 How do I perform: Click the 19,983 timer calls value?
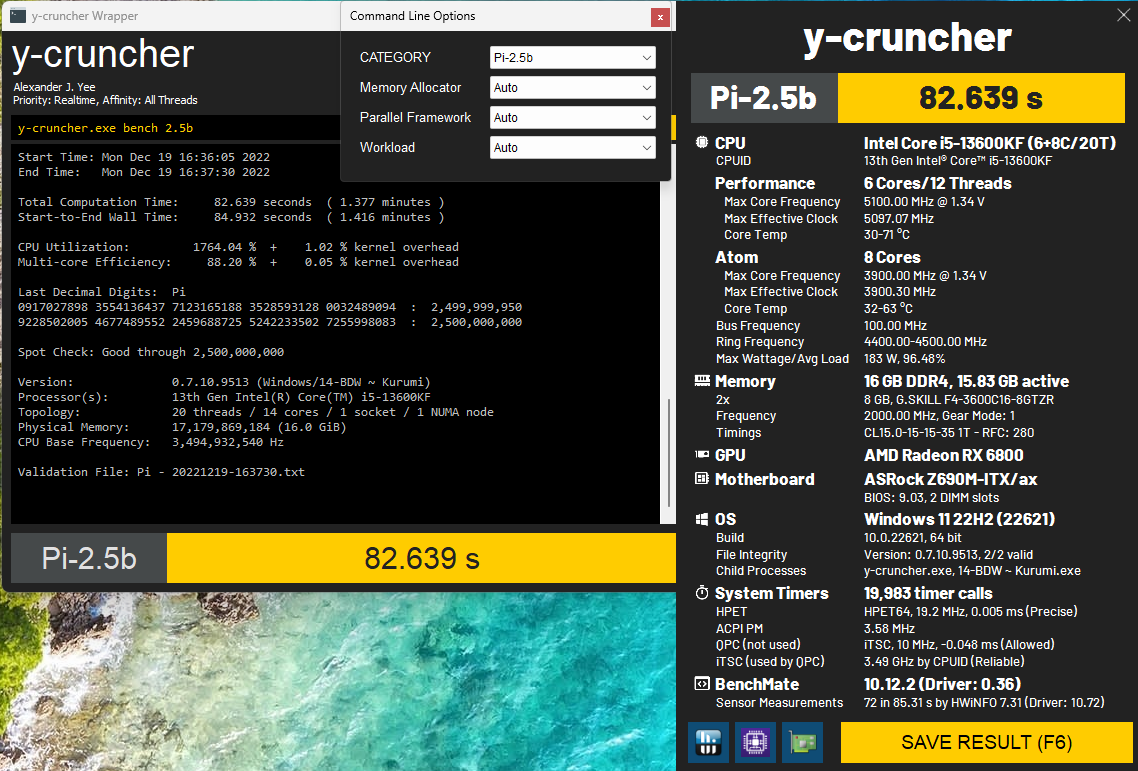pyautogui.click(x=928, y=593)
